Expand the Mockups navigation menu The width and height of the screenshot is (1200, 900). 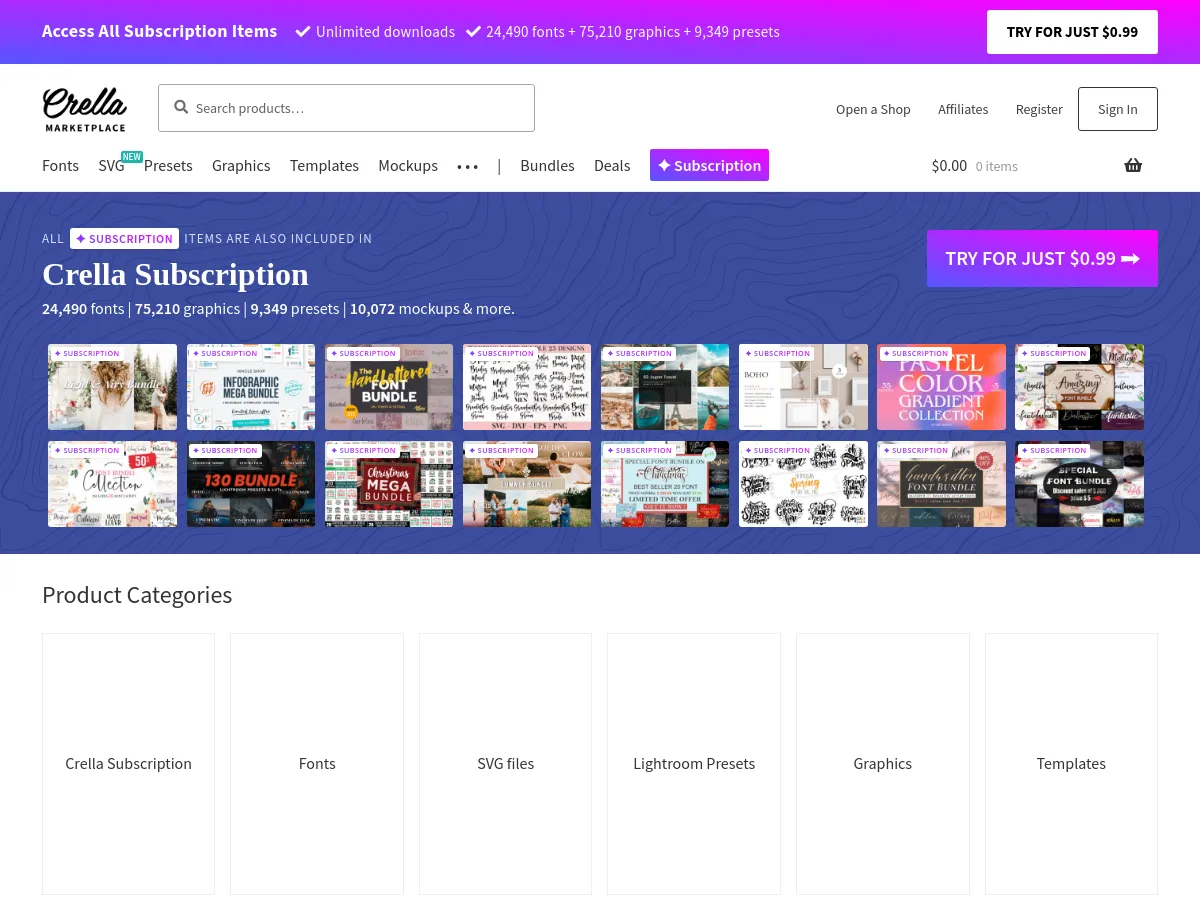point(408,165)
